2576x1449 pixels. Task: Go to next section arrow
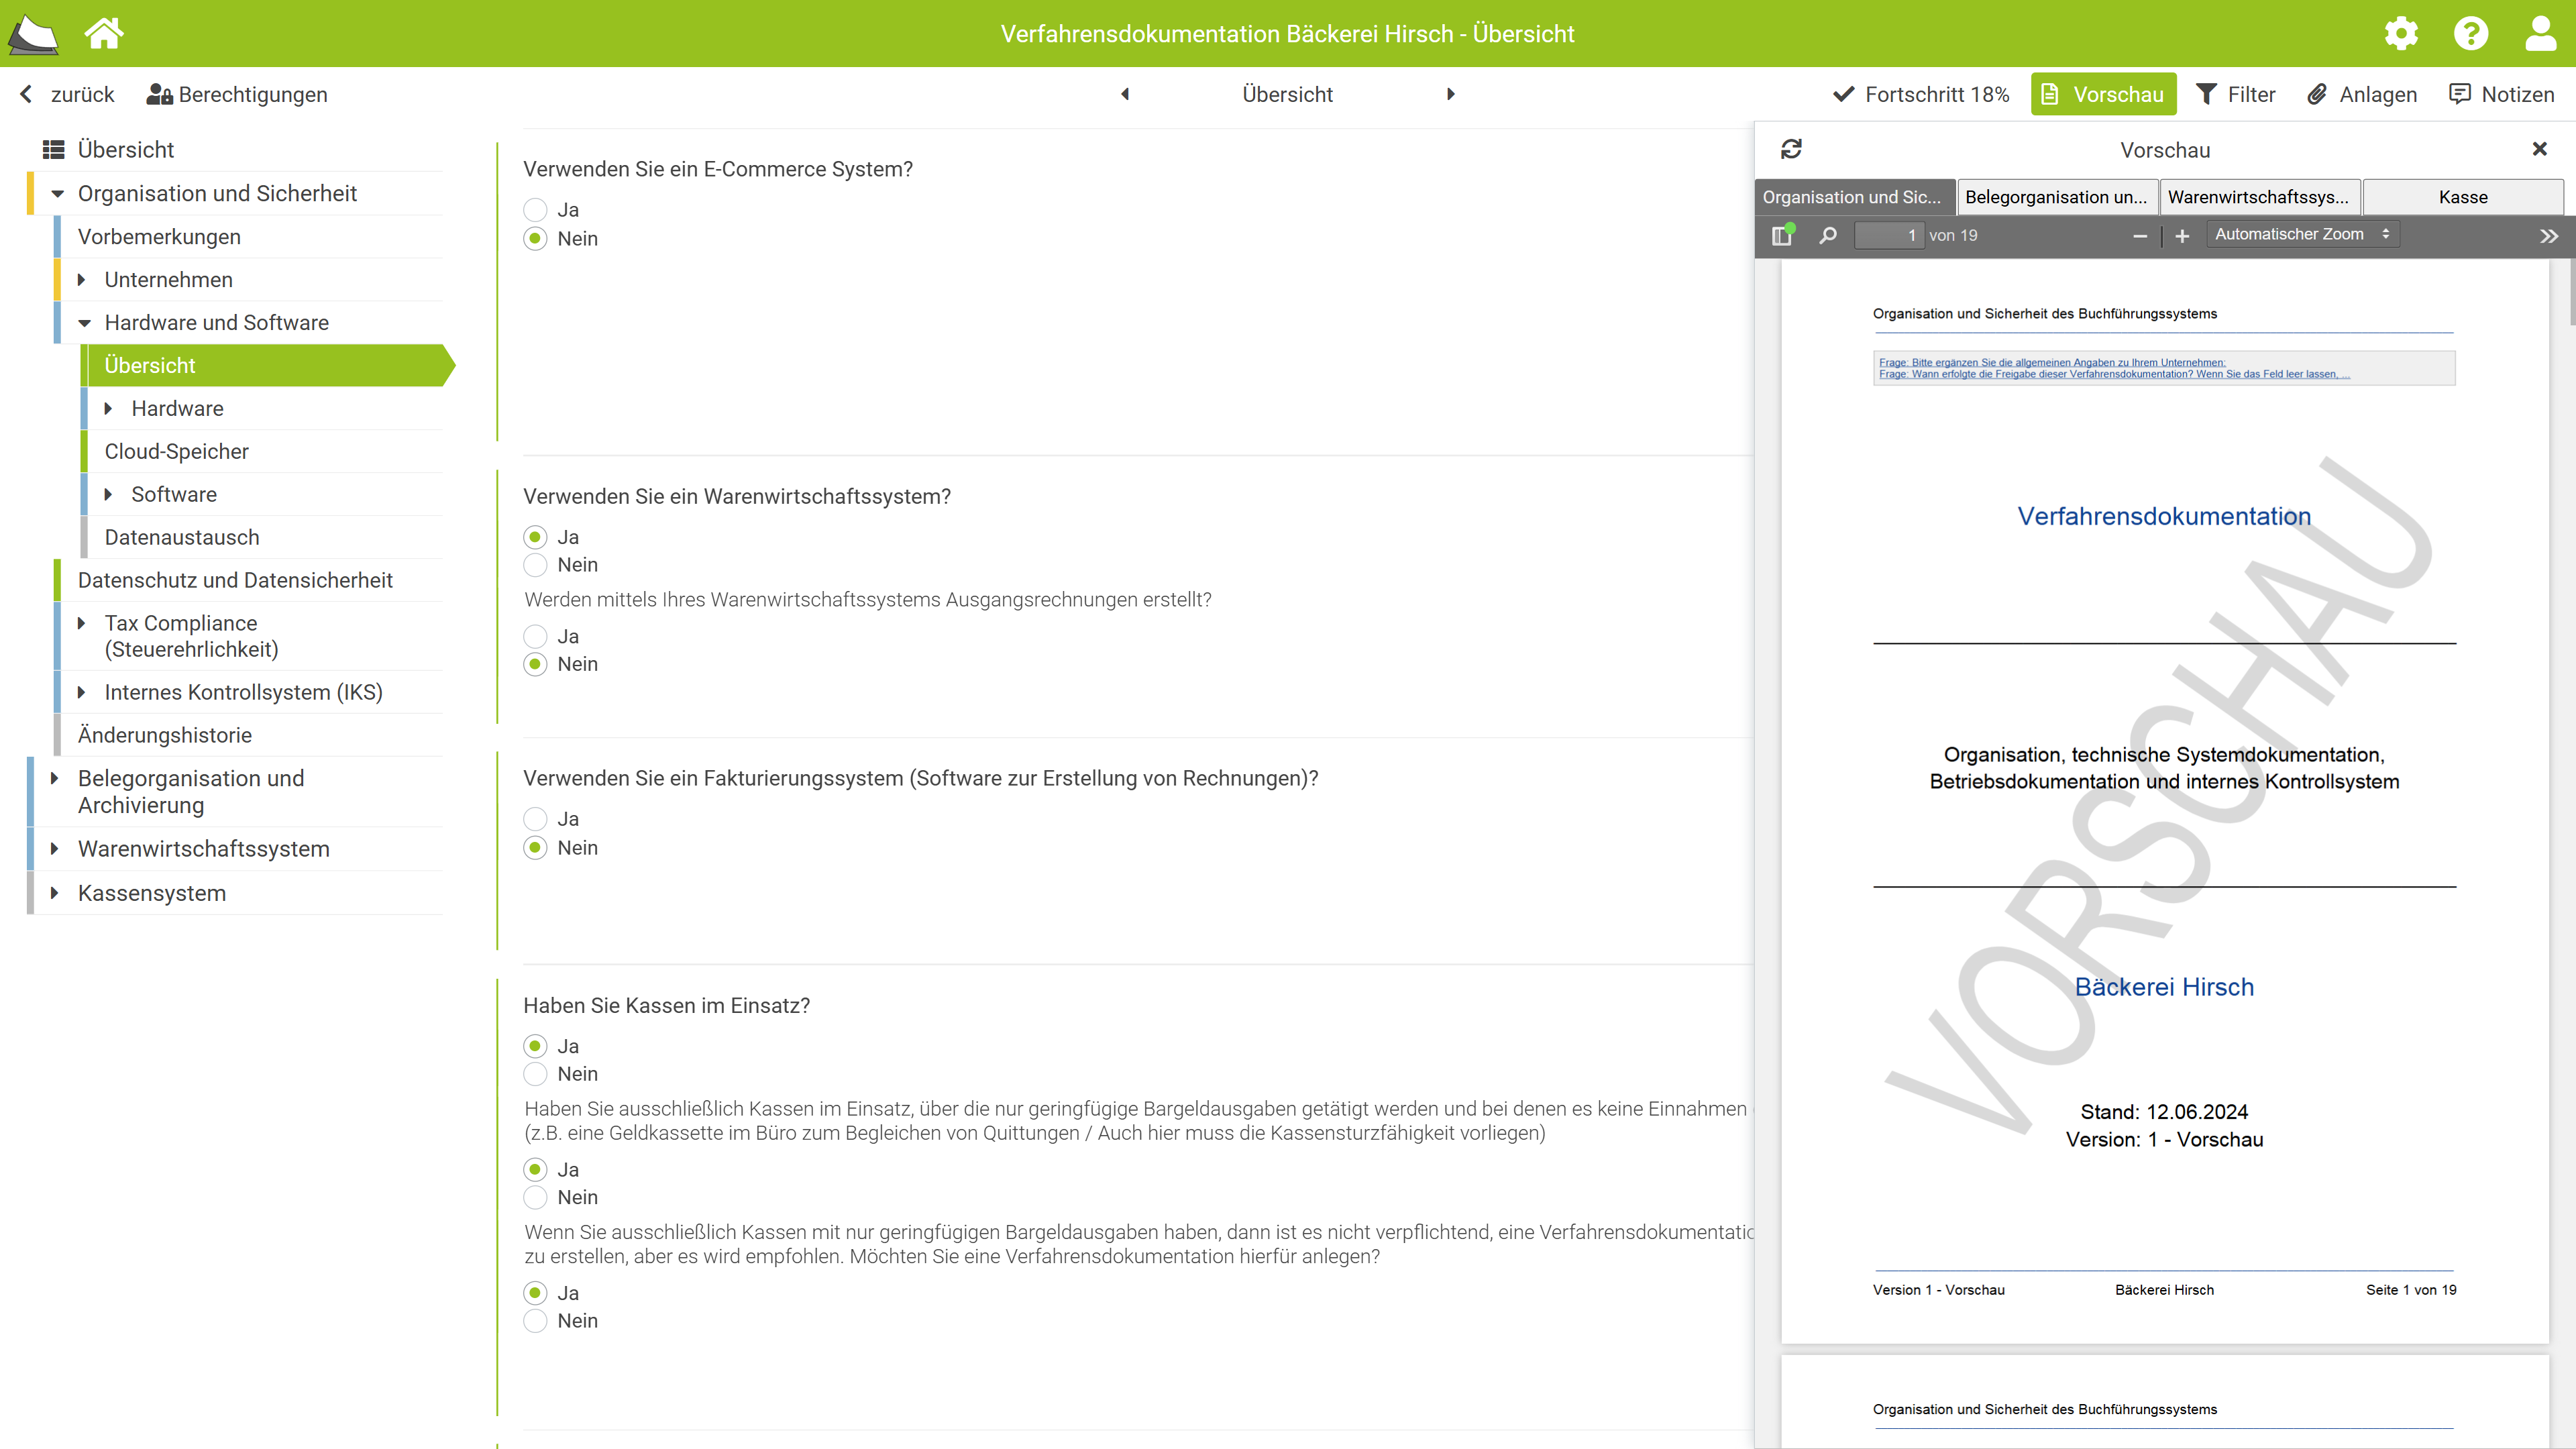pyautogui.click(x=1451, y=94)
